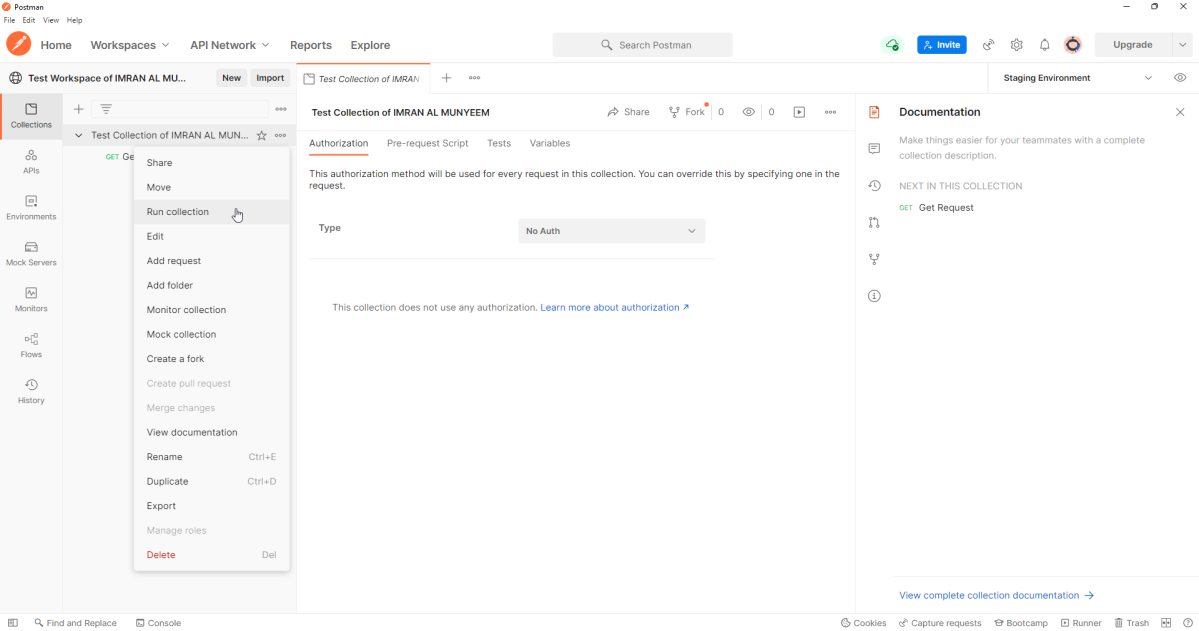This screenshot has width=1199, height=631.
Task: Select Run collection from the context menu
Action: click(x=212, y=212)
